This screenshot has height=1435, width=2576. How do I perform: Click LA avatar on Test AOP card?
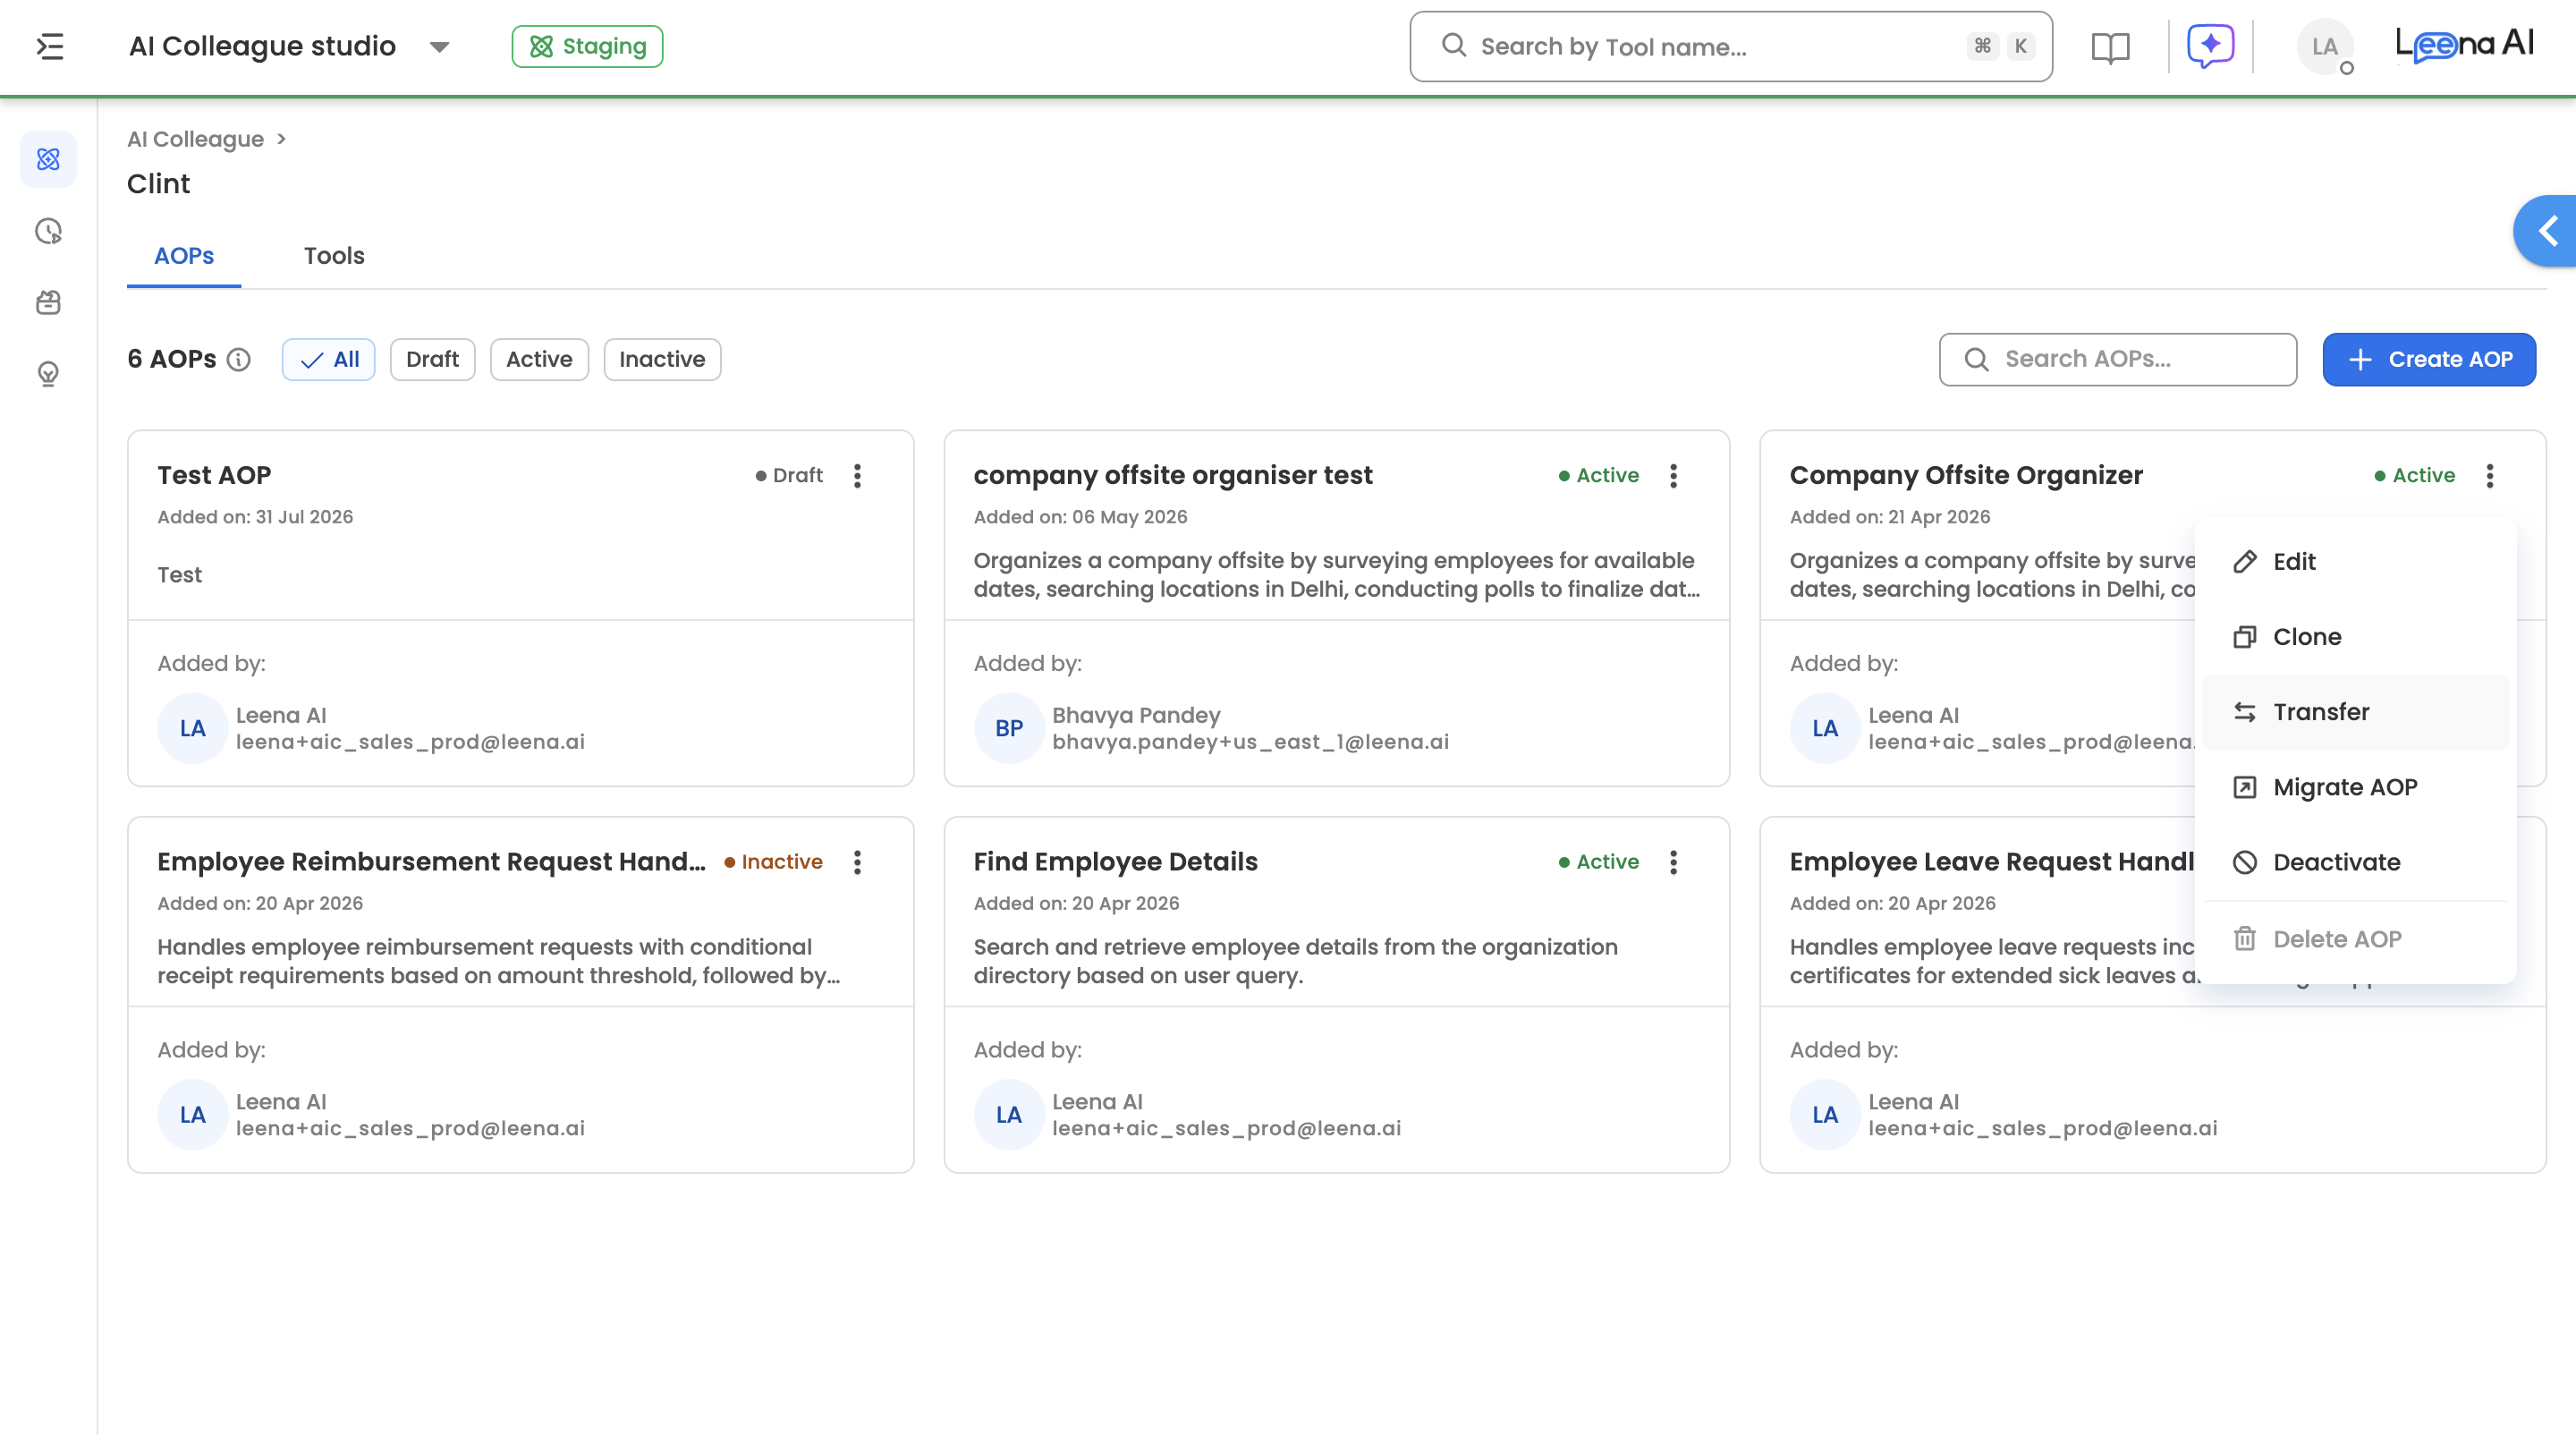click(192, 728)
